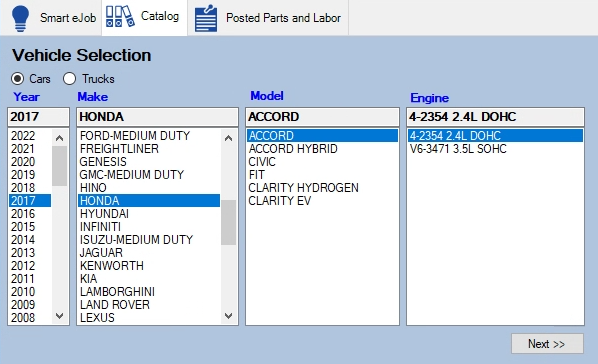598x364 pixels.
Task: Open Posted Parts and Labor tab
Action: click(268, 18)
